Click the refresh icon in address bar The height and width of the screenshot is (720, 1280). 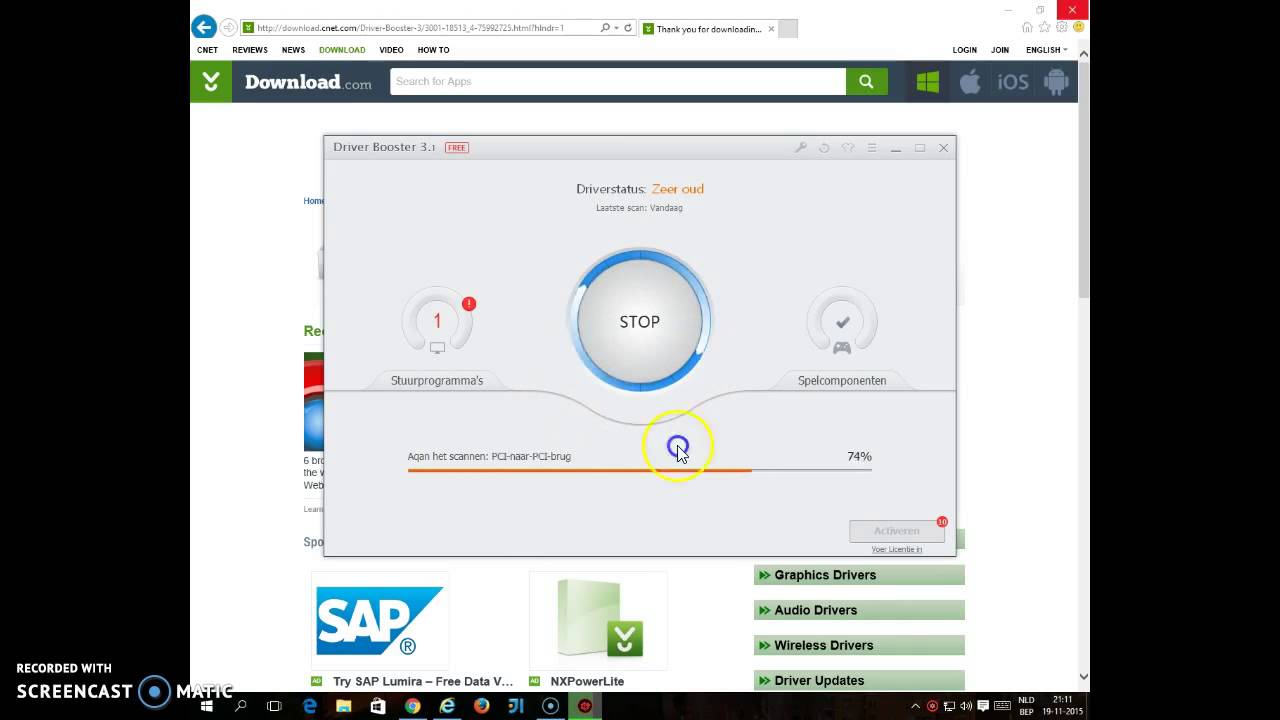coord(628,28)
